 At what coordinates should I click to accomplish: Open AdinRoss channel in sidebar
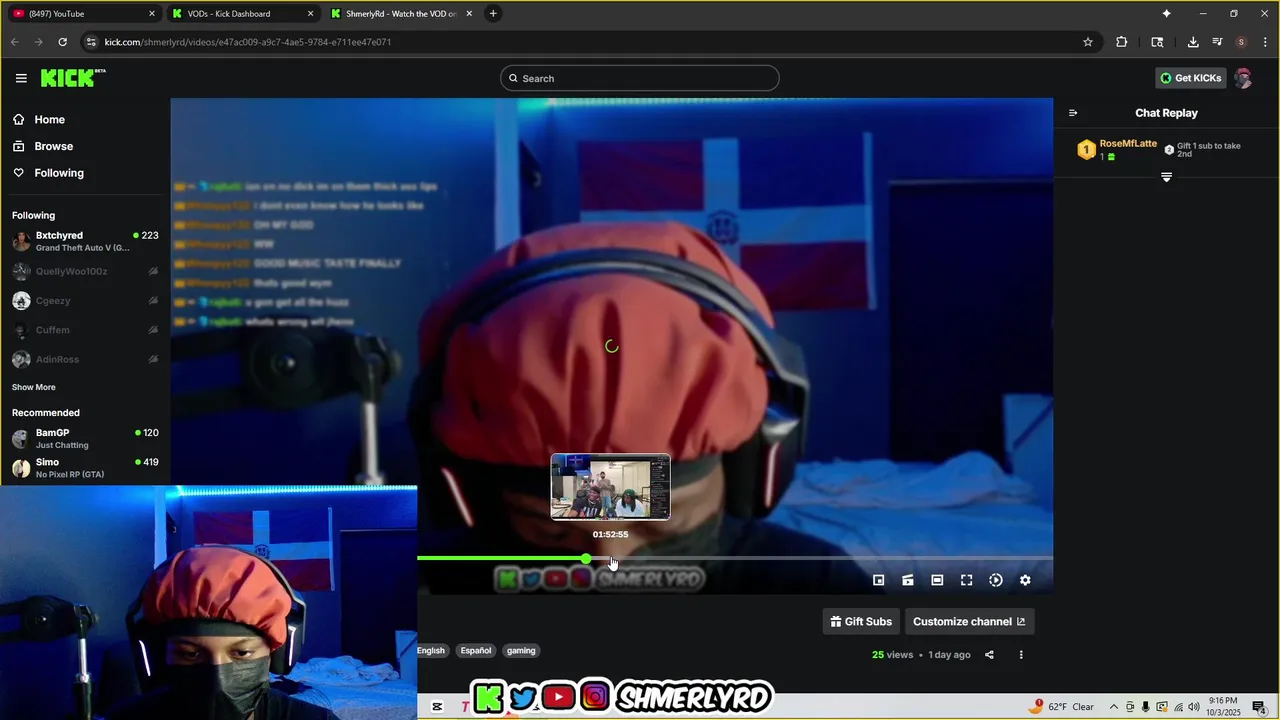click(x=85, y=359)
